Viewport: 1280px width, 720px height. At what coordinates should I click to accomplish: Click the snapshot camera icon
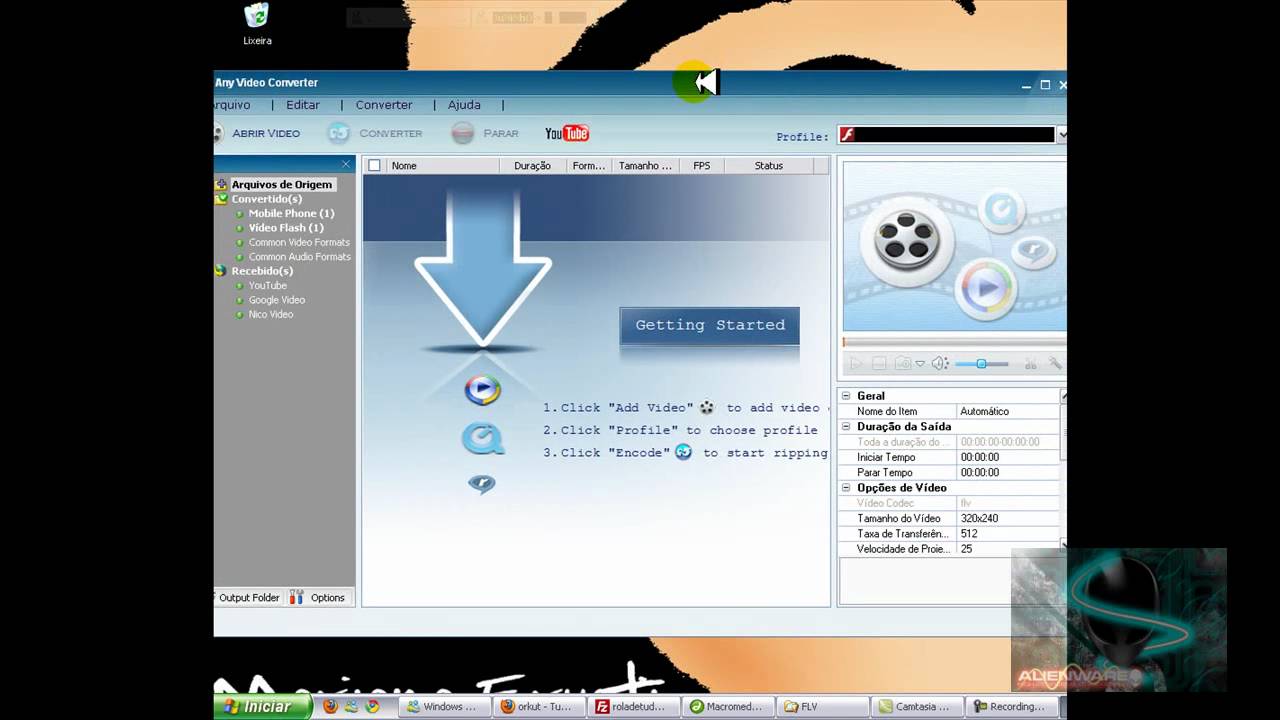(x=903, y=364)
